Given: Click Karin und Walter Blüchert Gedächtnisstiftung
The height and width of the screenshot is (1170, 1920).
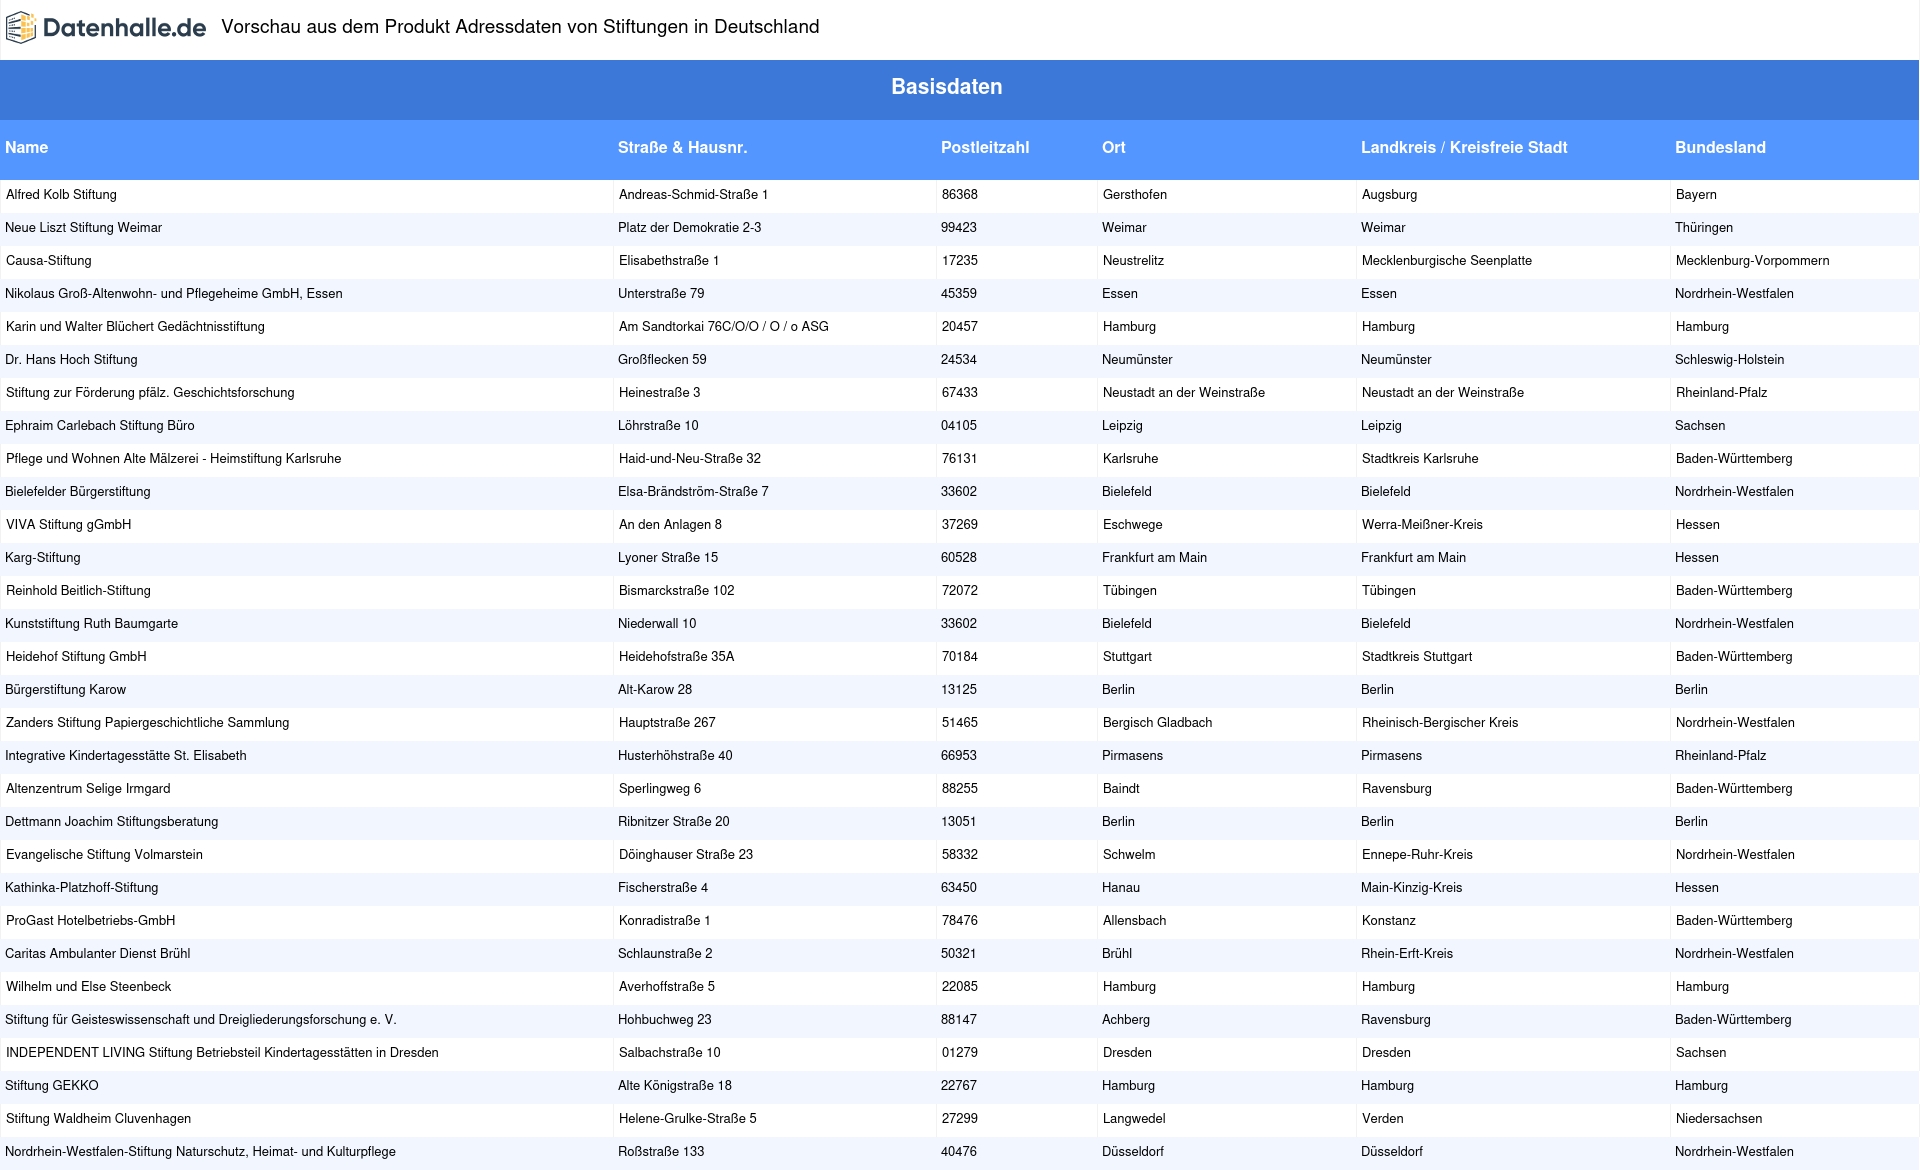Looking at the screenshot, I should click(135, 327).
